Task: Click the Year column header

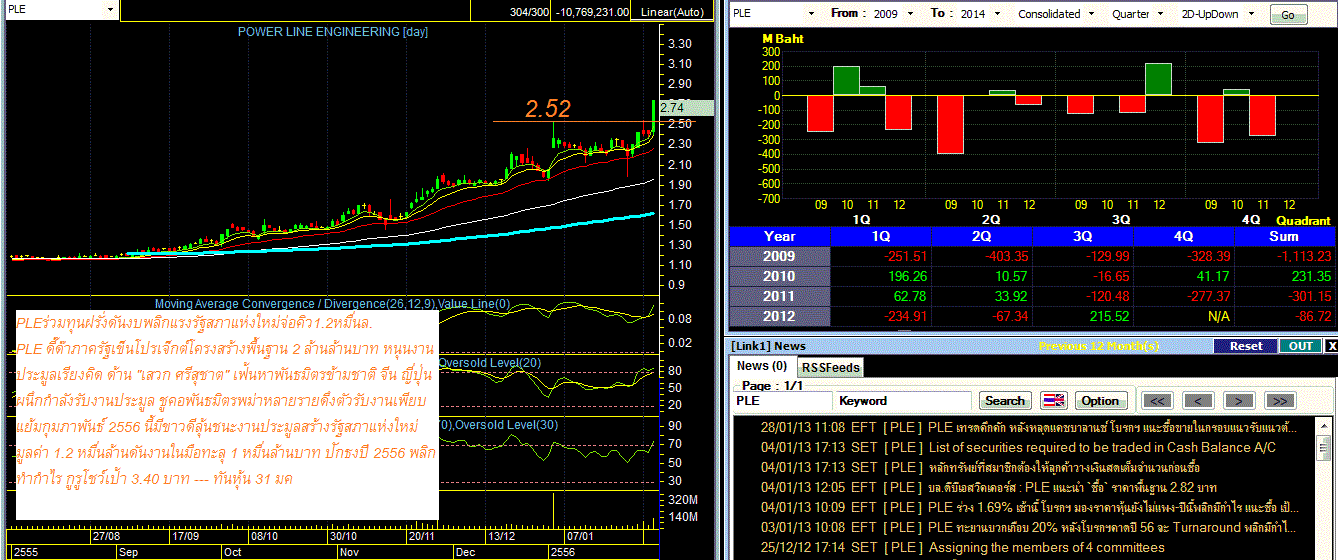Action: coord(780,236)
